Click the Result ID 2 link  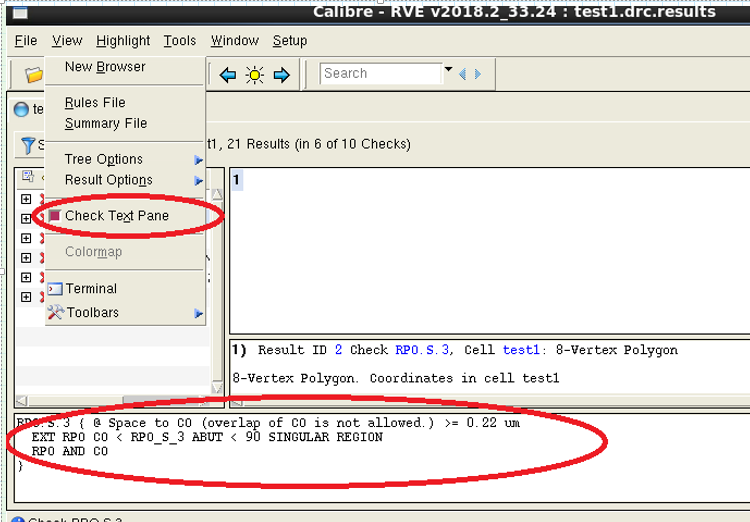coord(338,350)
